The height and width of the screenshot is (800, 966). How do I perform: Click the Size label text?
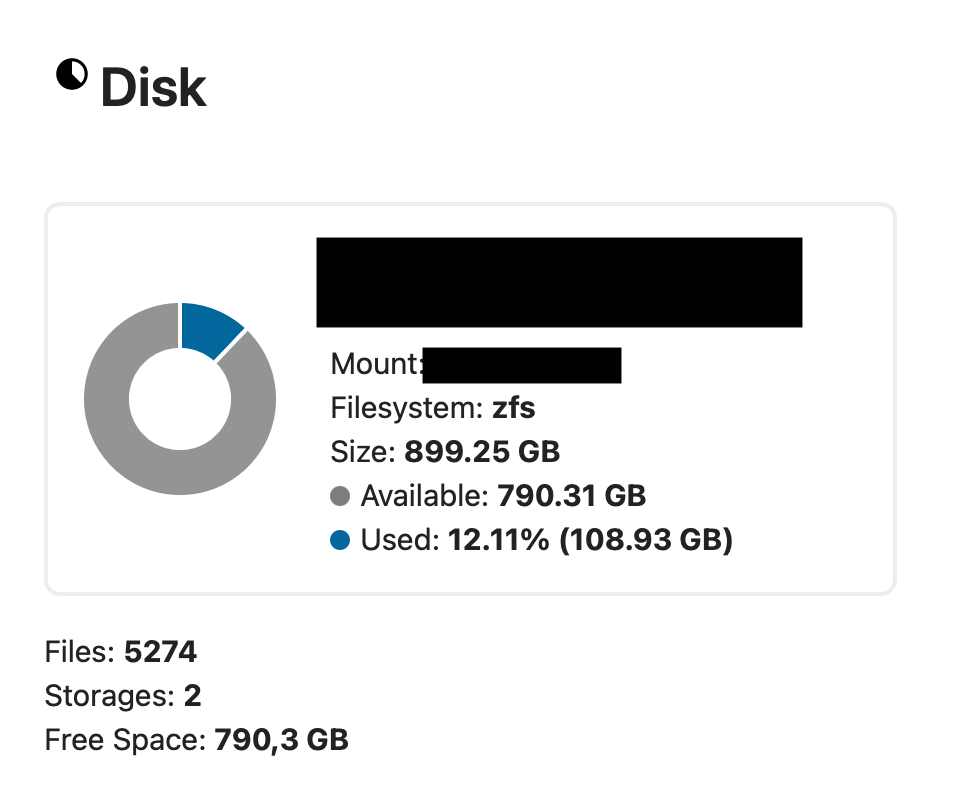[362, 451]
